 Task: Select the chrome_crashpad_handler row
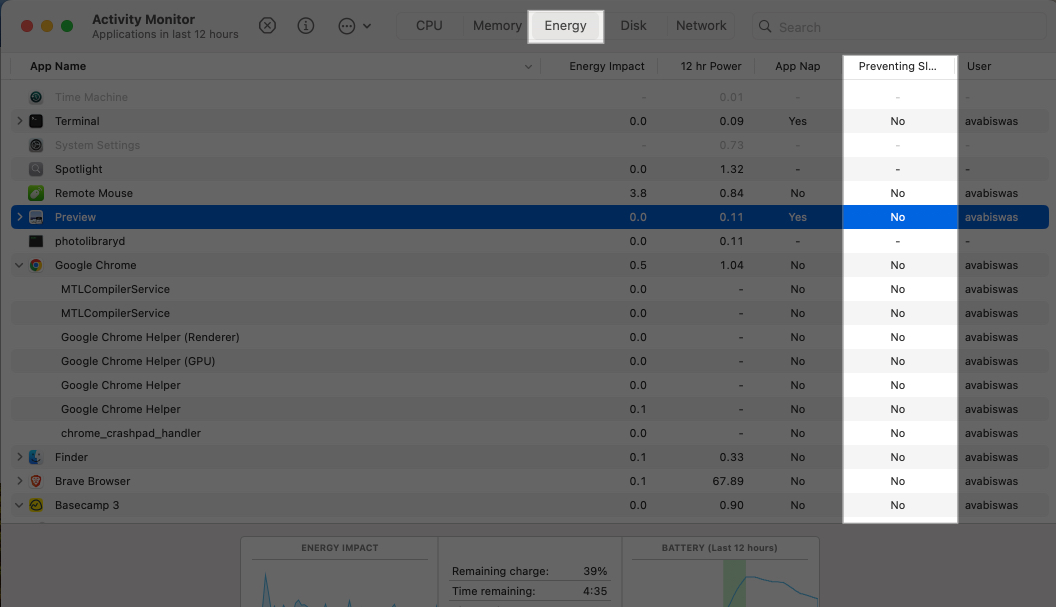(530, 433)
